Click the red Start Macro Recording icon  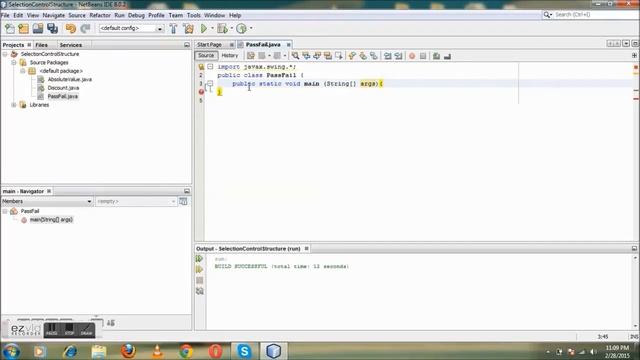pos(412,56)
